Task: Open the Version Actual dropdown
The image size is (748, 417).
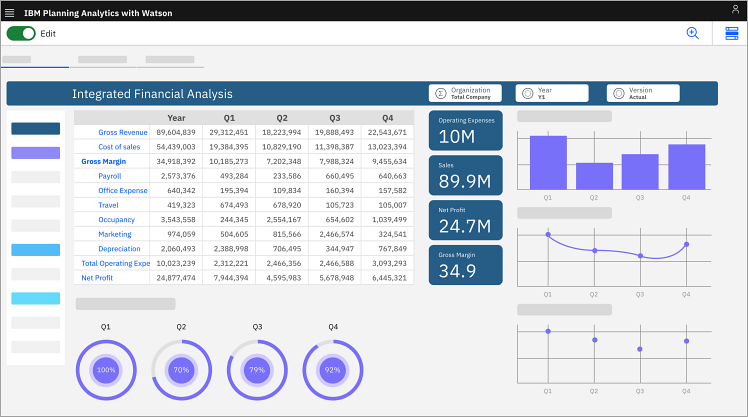Action: coord(646,93)
